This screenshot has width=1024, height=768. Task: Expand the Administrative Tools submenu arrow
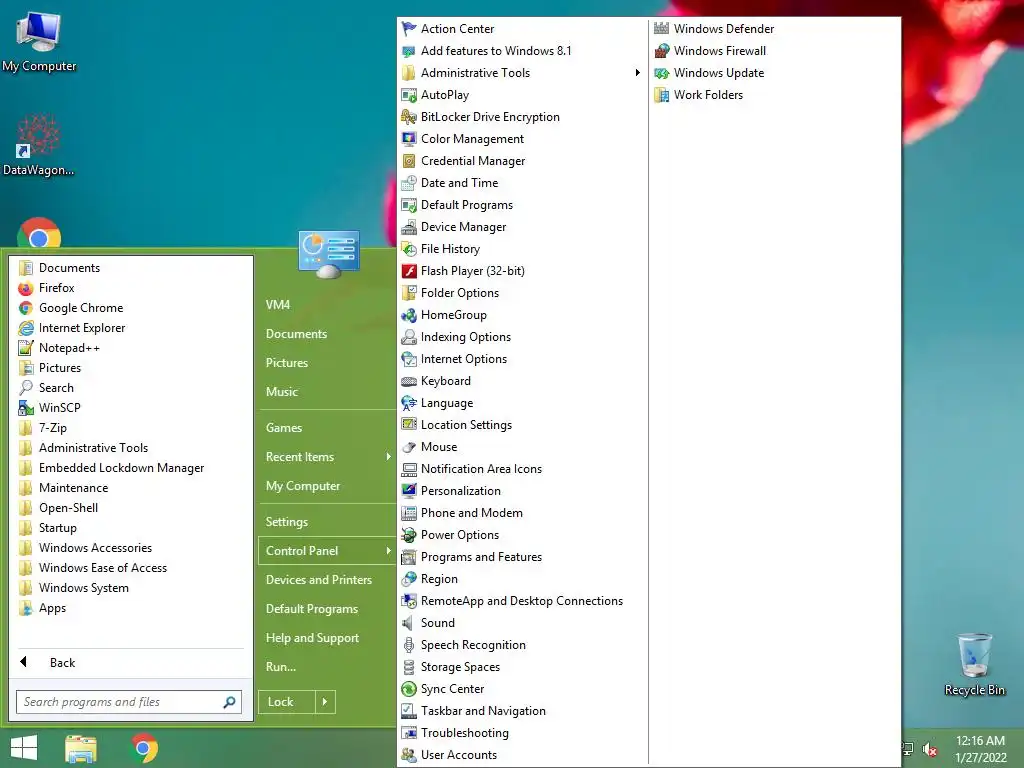637,72
